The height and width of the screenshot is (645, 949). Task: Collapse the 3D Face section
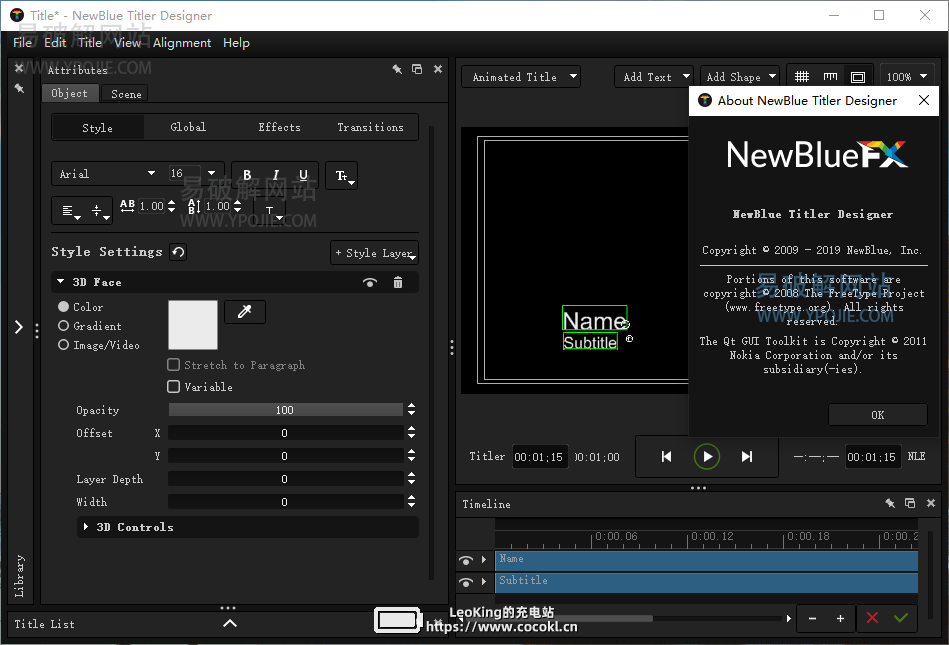click(x=61, y=281)
